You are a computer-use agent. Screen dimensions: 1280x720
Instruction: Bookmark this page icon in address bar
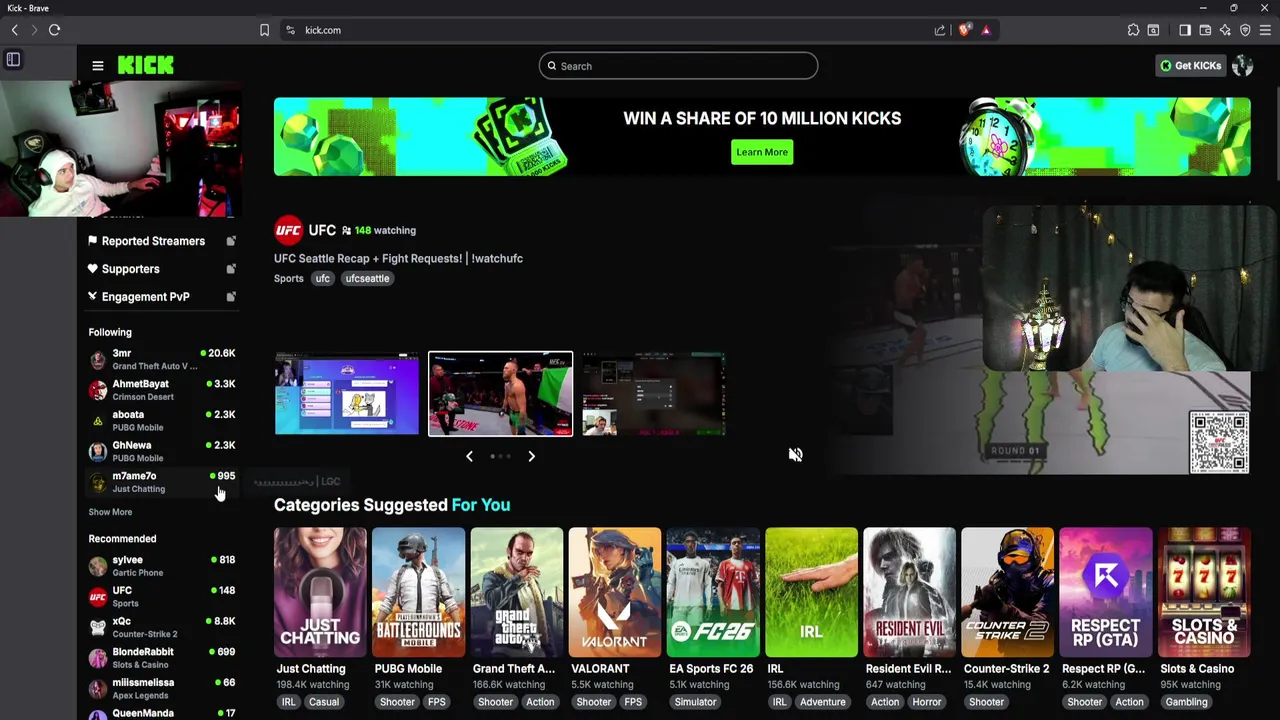(264, 30)
